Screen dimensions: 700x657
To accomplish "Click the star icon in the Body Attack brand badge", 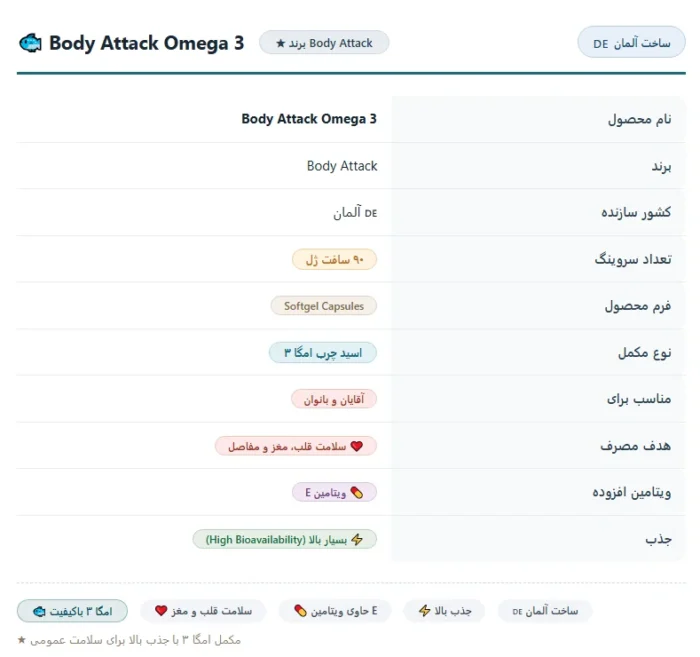I will (x=280, y=43).
